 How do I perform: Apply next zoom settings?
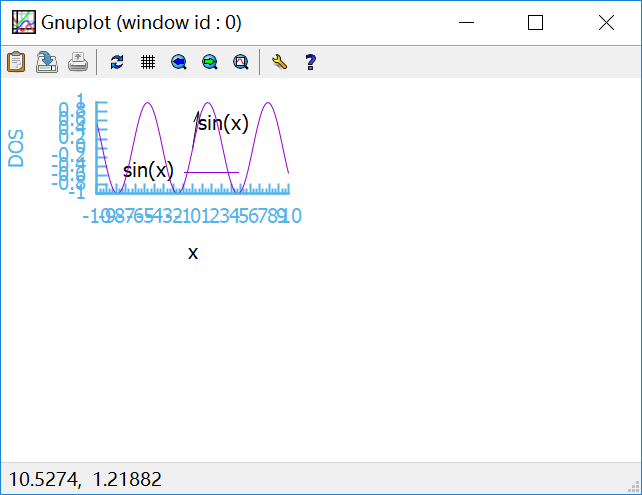point(210,62)
